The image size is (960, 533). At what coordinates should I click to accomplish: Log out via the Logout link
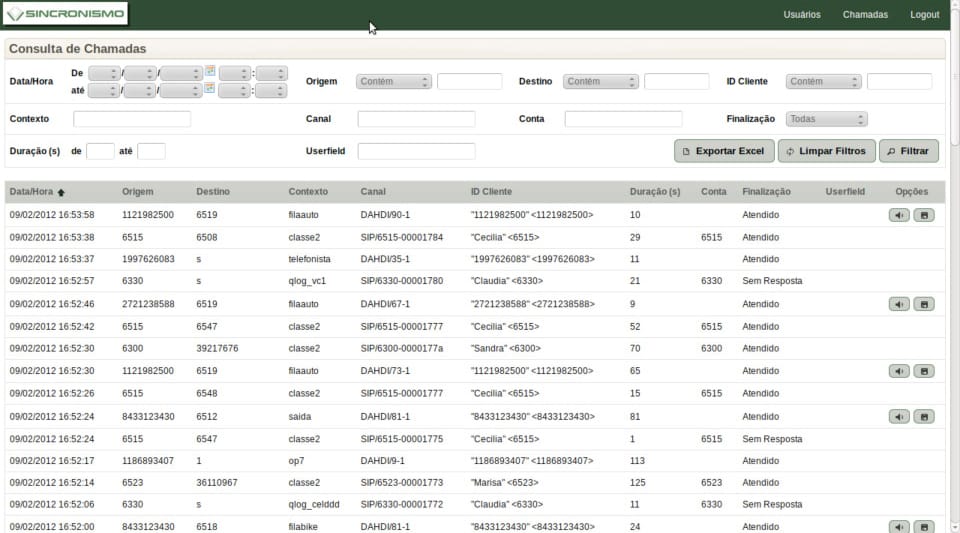click(924, 15)
